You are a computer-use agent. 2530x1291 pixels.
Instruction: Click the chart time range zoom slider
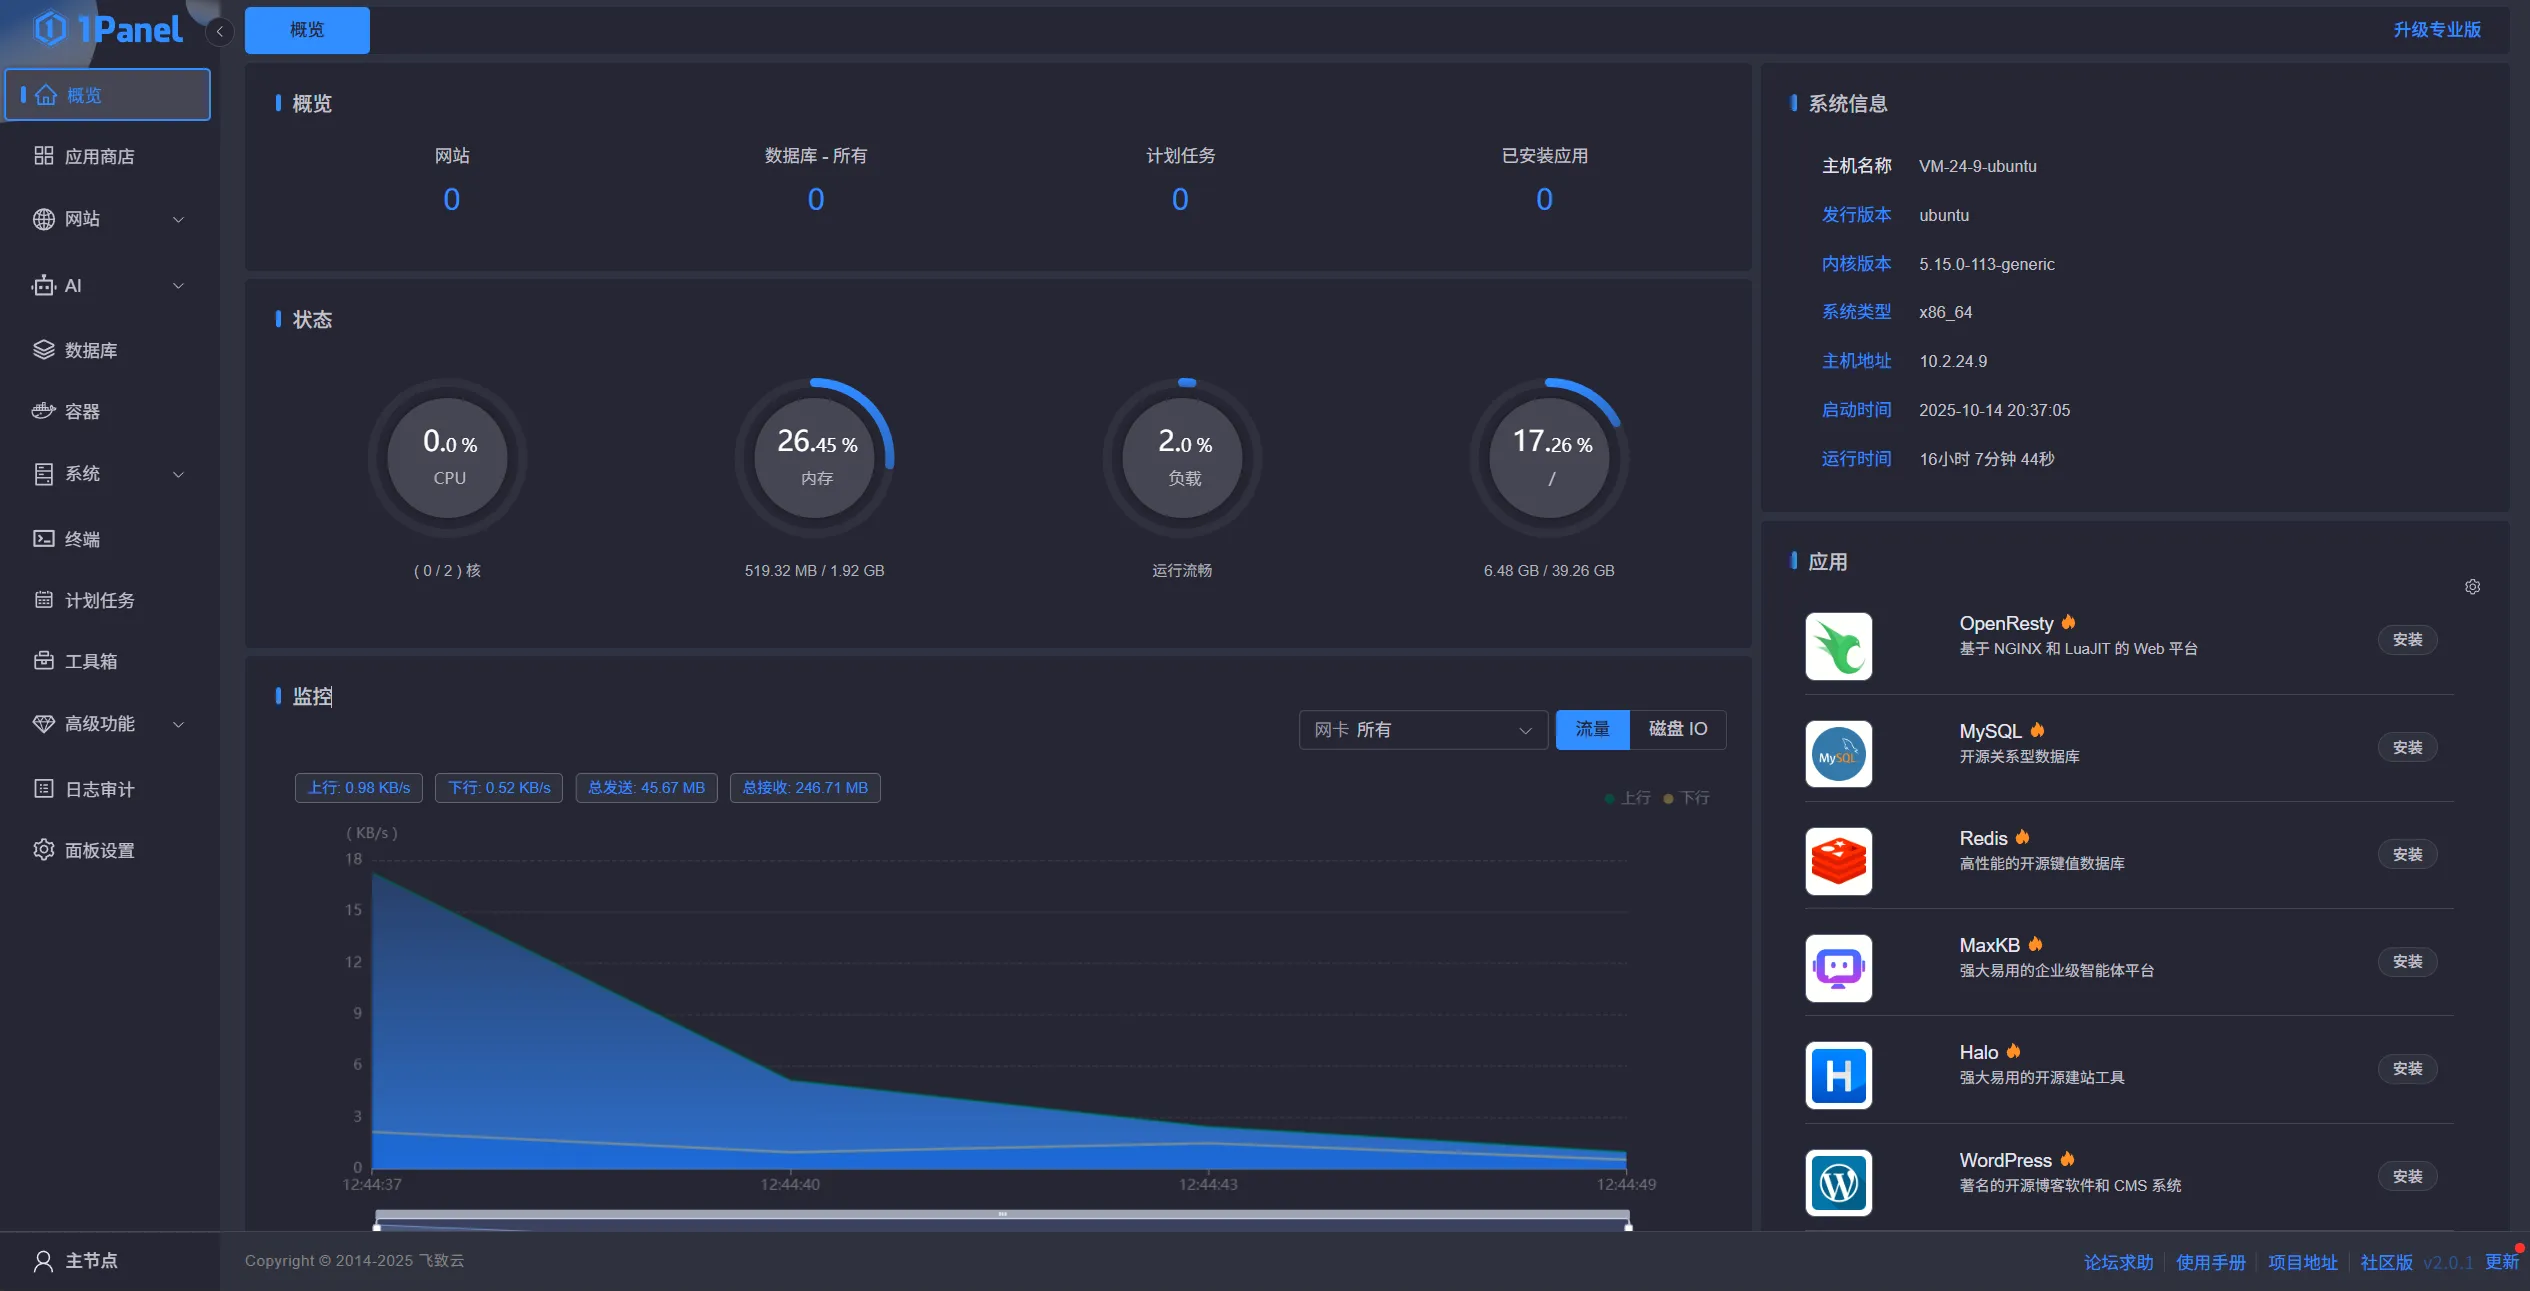1002,1215
